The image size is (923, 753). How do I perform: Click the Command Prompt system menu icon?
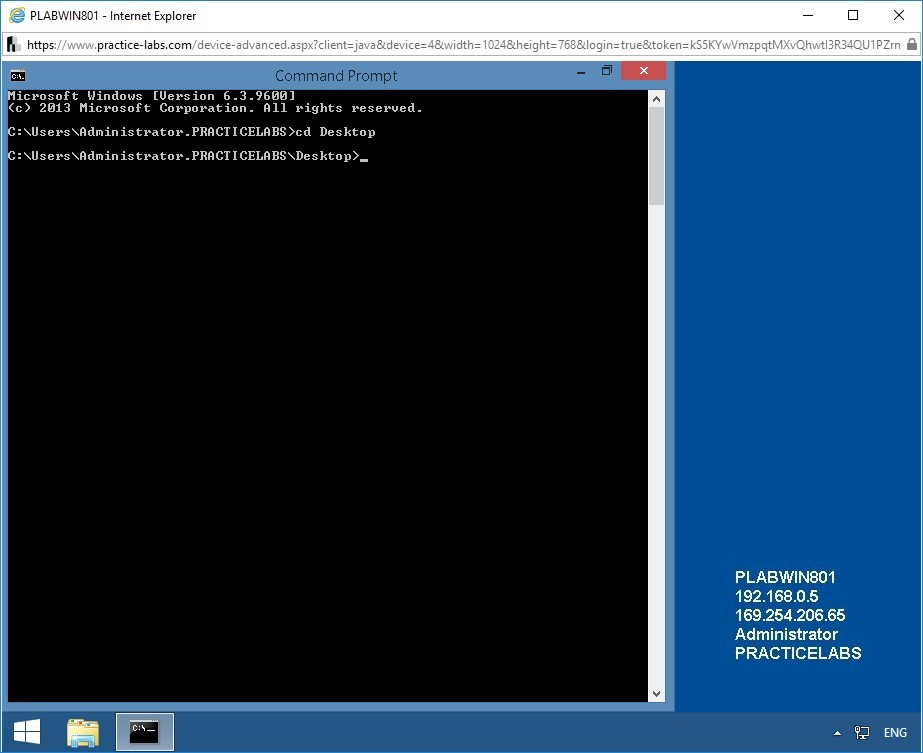click(x=17, y=75)
